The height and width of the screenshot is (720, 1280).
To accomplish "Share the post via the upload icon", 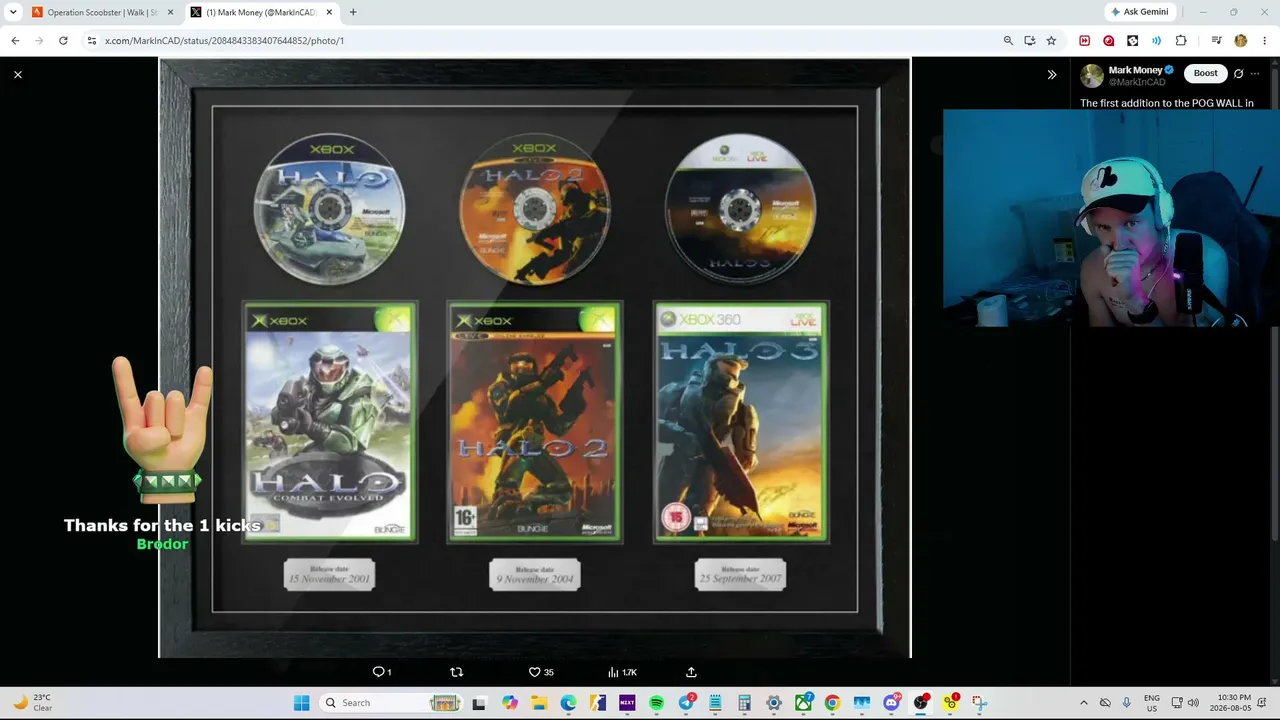I will coord(691,672).
